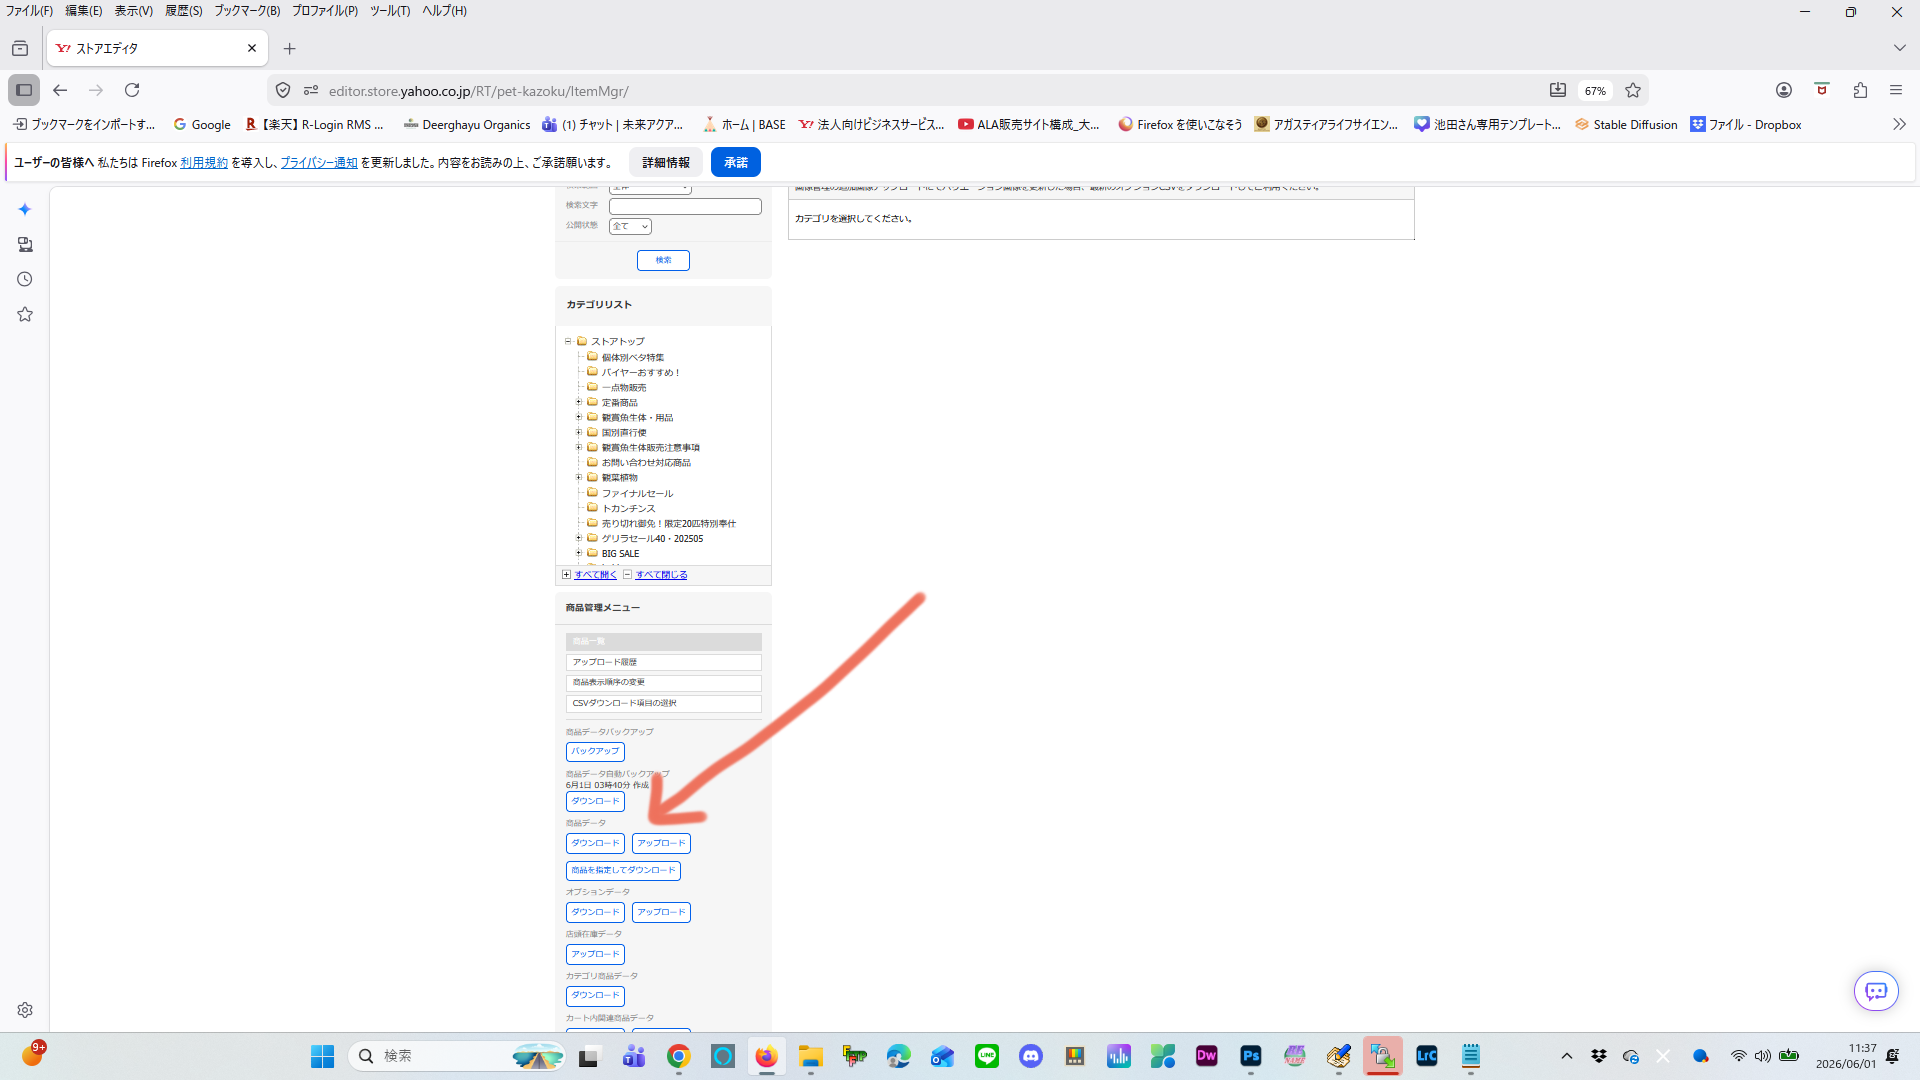Open File Explorer from the taskbar
Screen dimensions: 1920x1080
tap(811, 1056)
